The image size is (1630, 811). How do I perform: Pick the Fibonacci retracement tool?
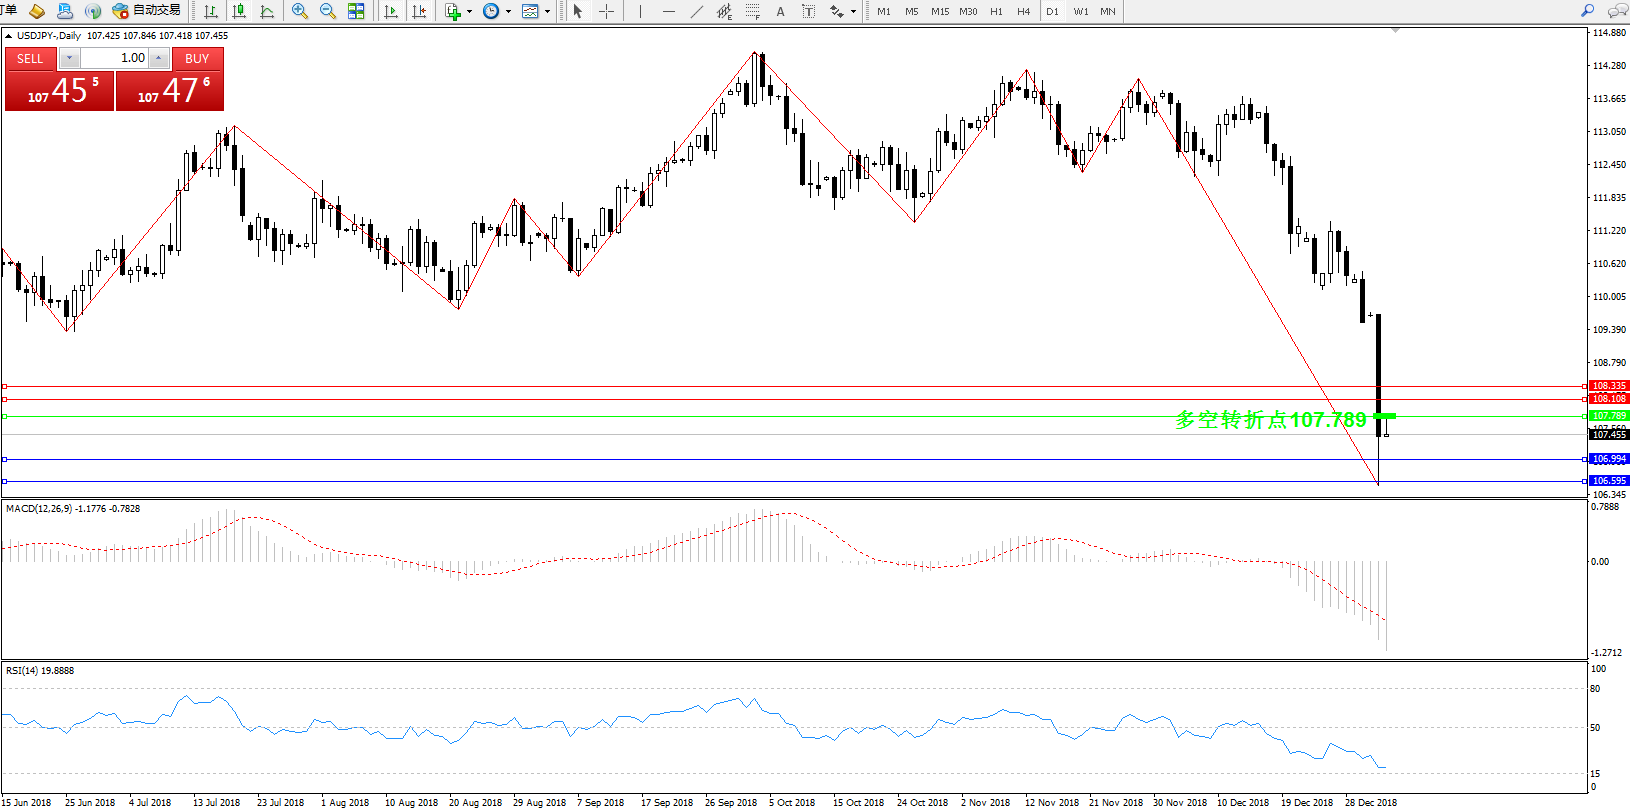click(752, 11)
